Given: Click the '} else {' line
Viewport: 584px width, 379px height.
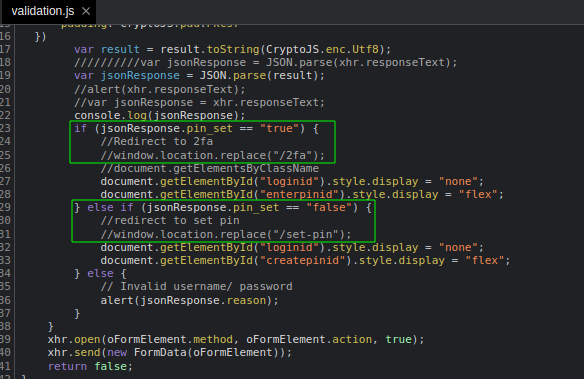Looking at the screenshot, I should 101,273.
